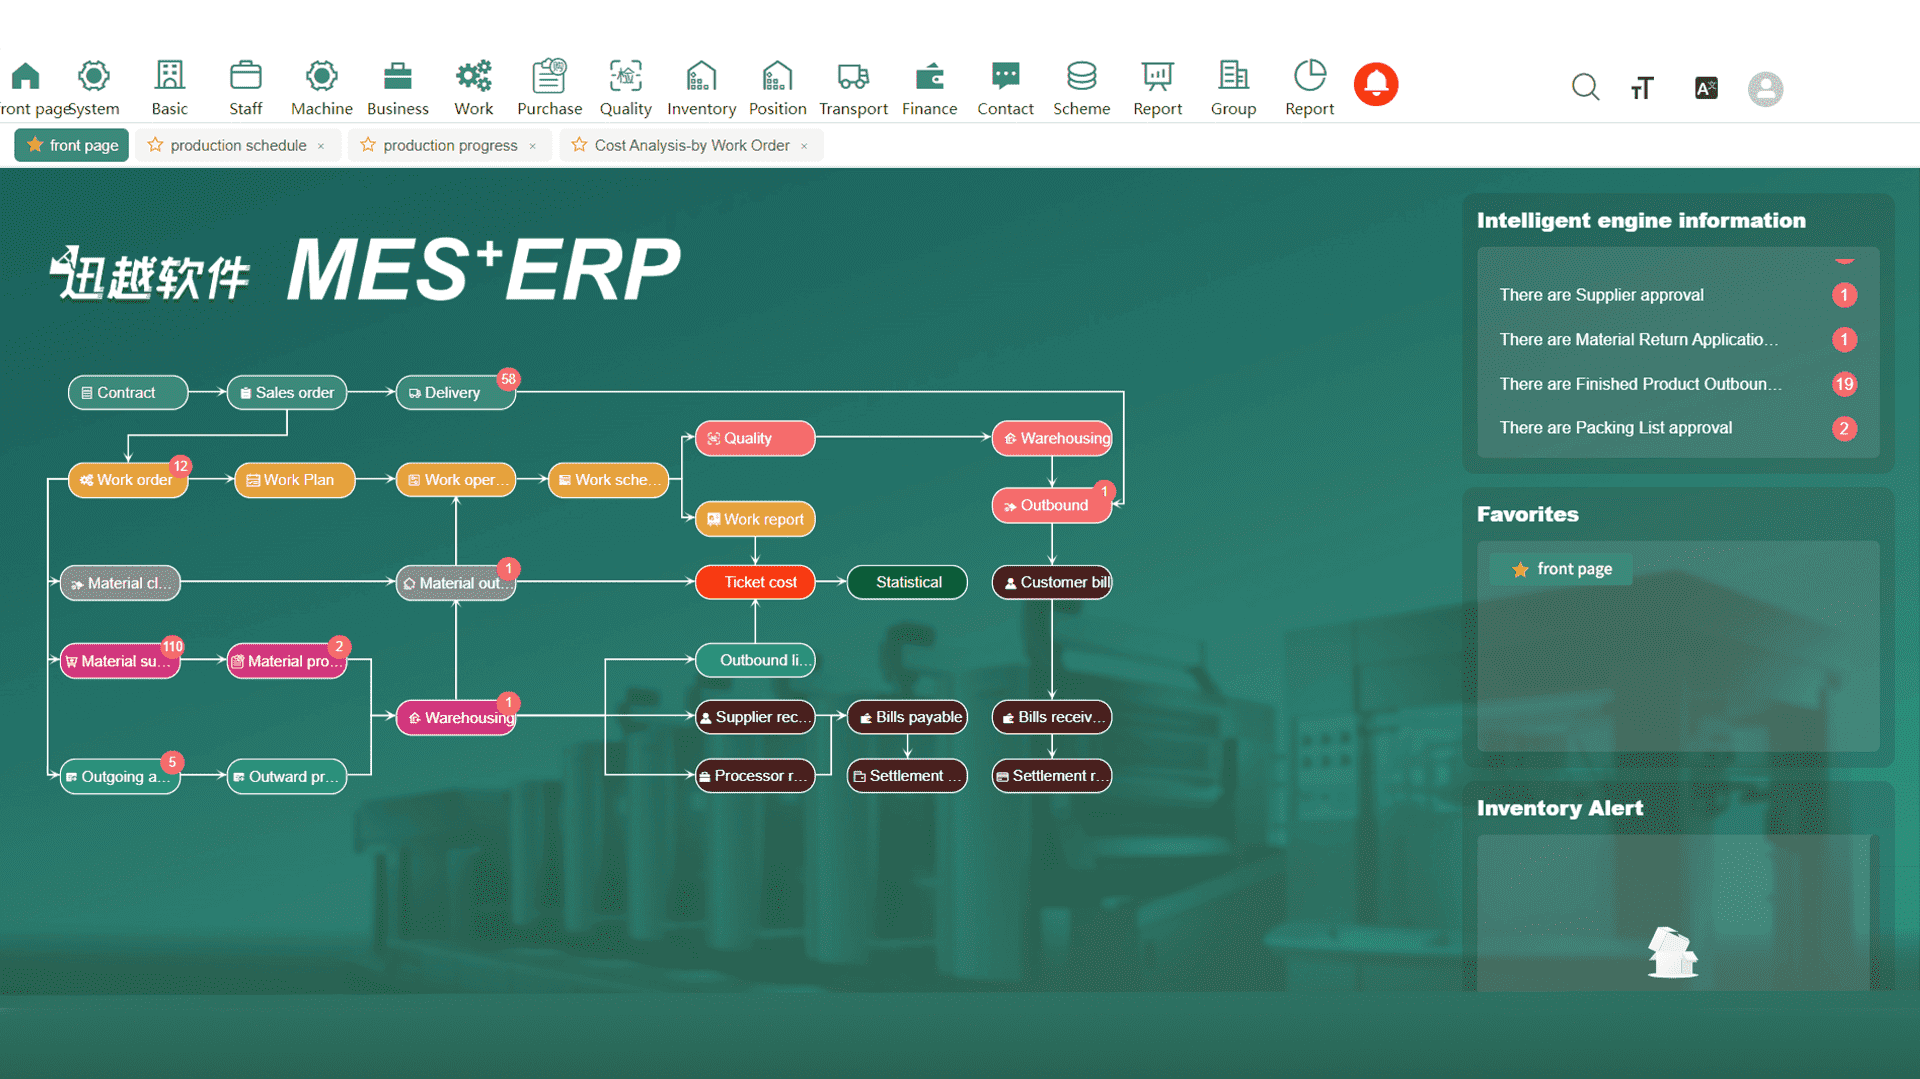Open the Machine module icon
Image resolution: width=1920 pixels, height=1079 pixels.
[321, 77]
